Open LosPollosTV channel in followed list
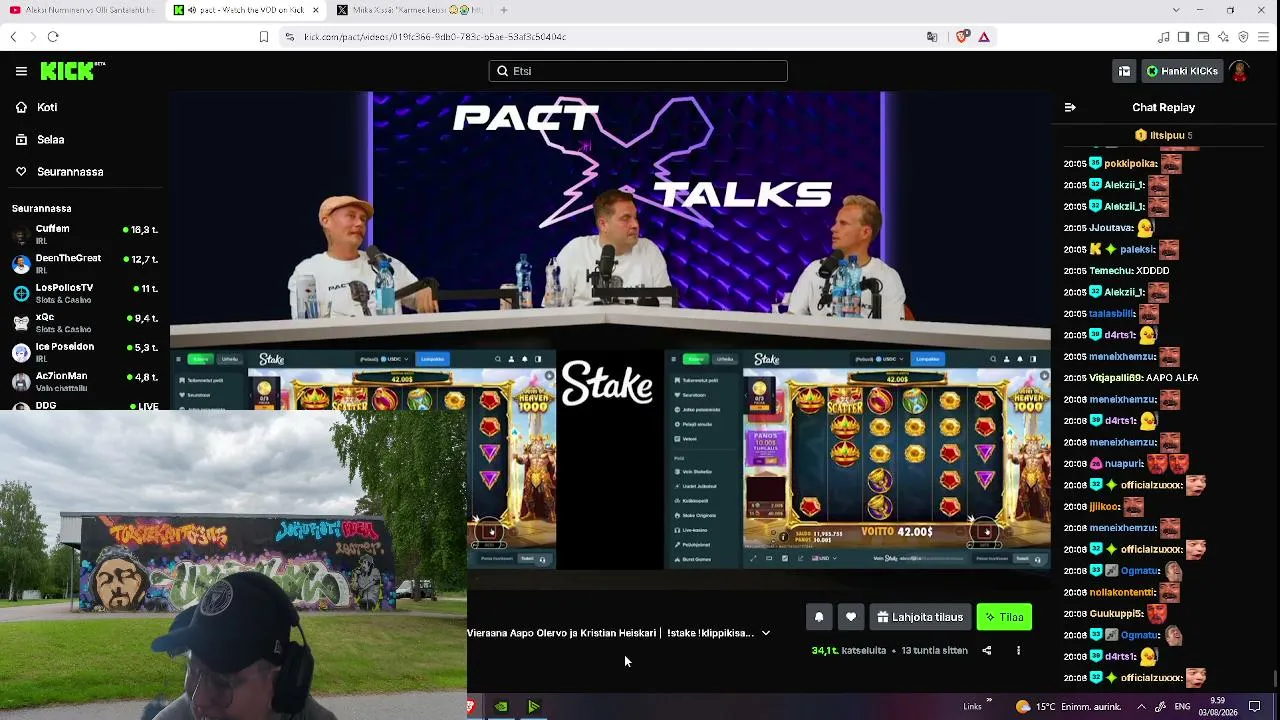1280x720 pixels. 85,293
